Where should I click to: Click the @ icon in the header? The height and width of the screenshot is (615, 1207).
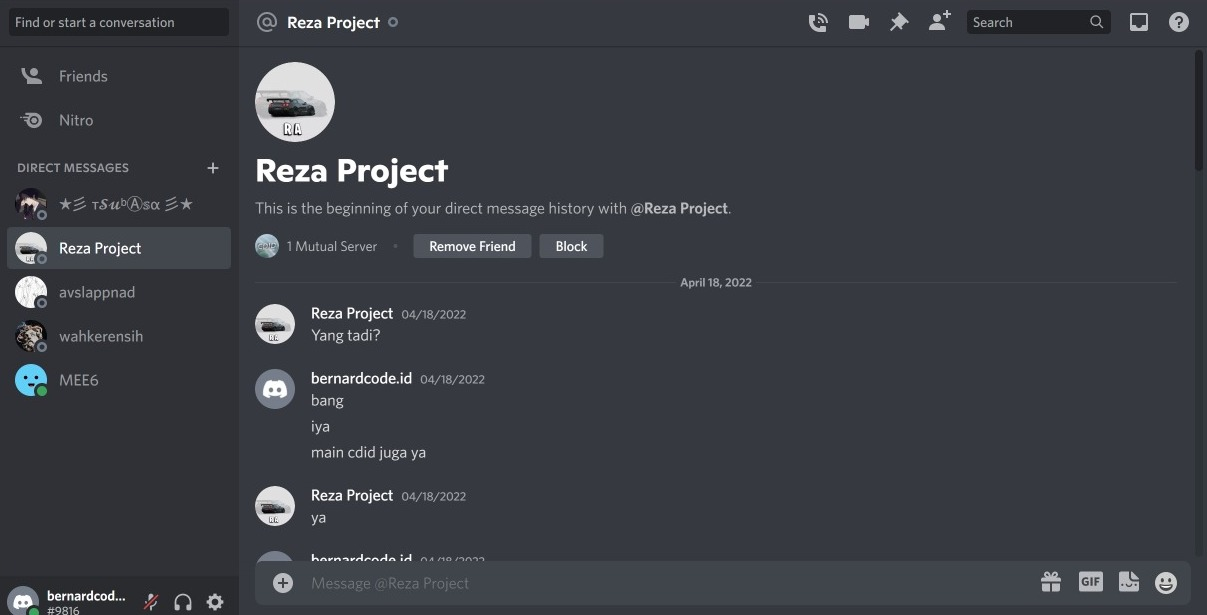(266, 22)
